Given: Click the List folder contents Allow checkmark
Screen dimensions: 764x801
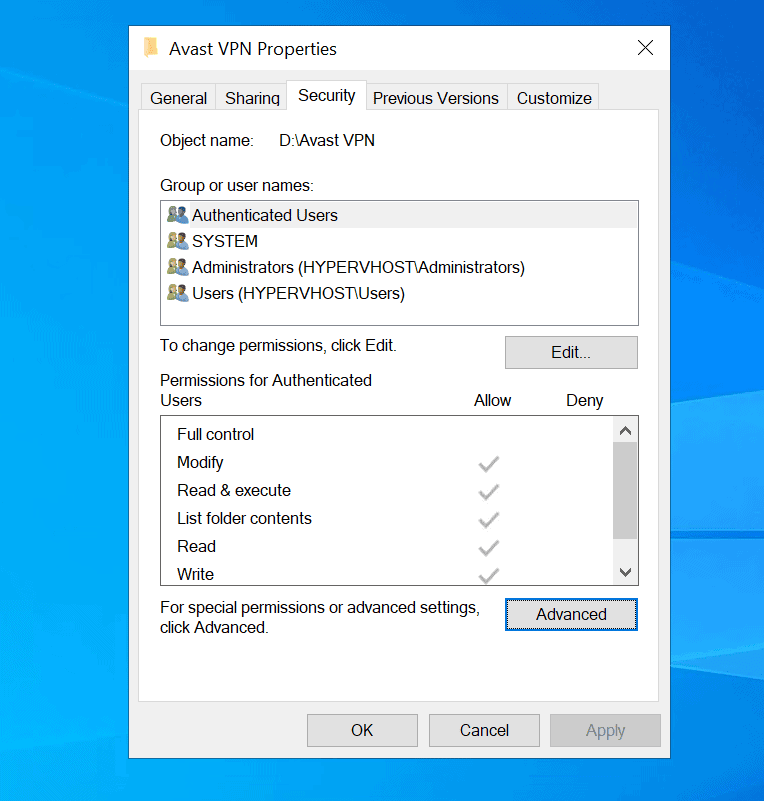Looking at the screenshot, I should 488,520.
